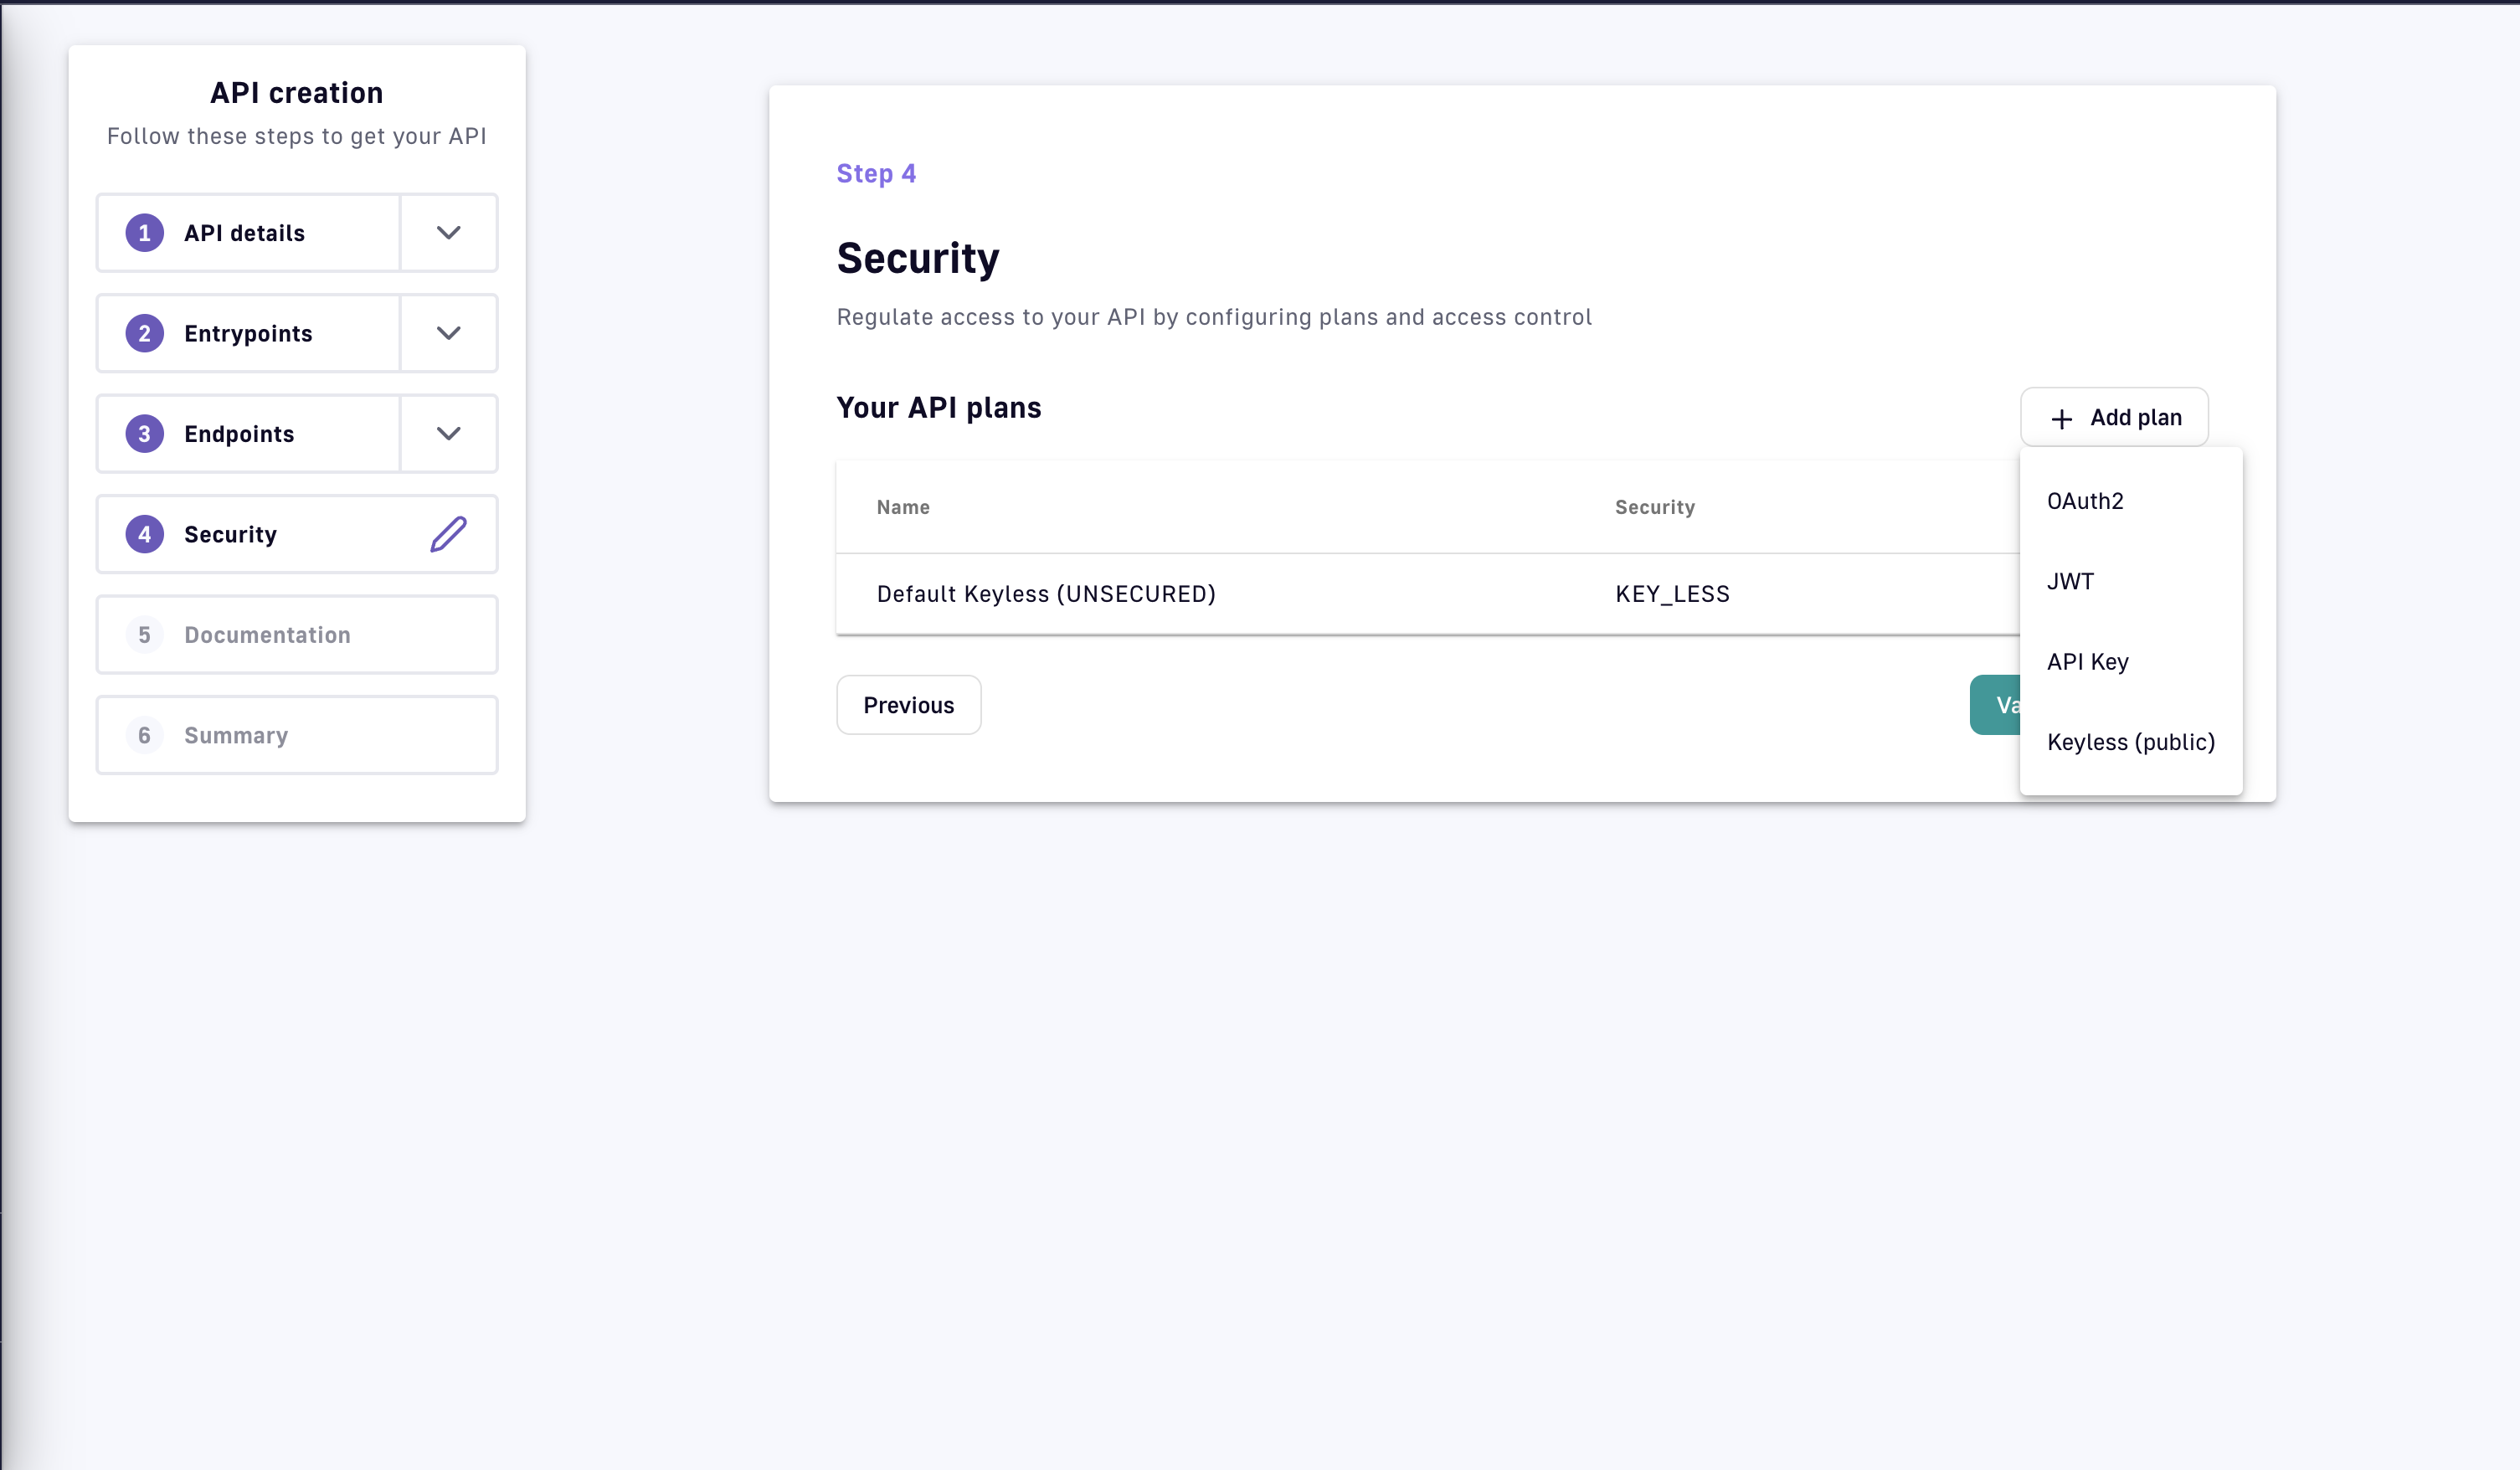Click the step 5 number badge
This screenshot has width=2520, height=1470.
click(145, 635)
